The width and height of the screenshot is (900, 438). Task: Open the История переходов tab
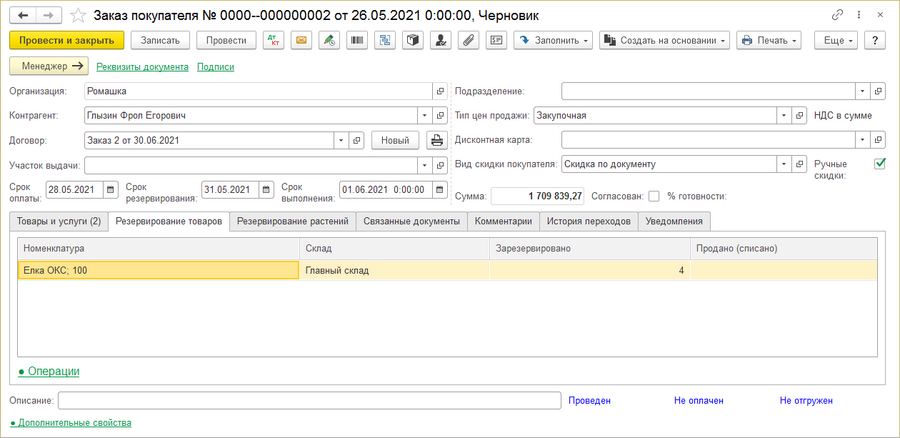pos(589,222)
